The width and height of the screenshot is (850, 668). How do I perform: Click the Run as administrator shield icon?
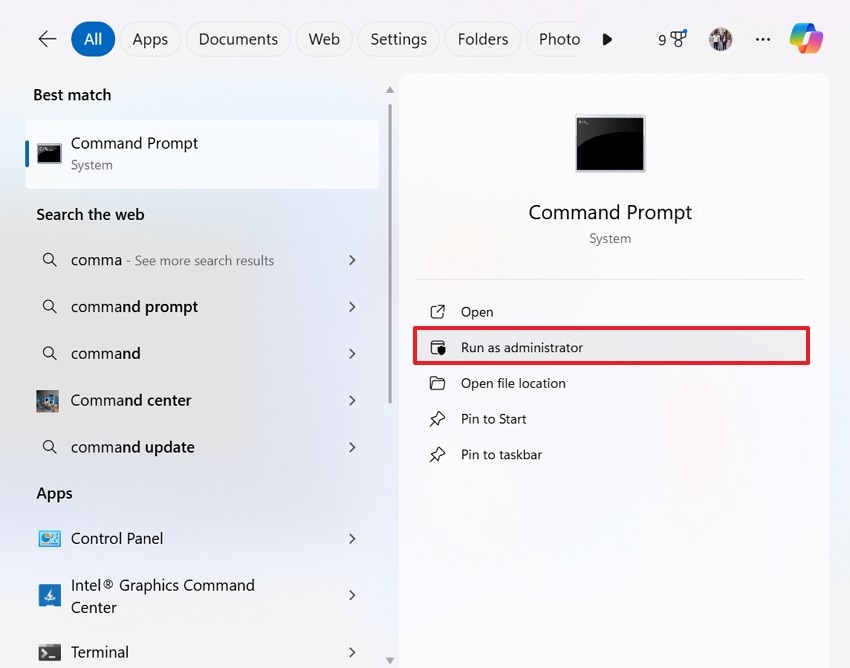pos(437,348)
